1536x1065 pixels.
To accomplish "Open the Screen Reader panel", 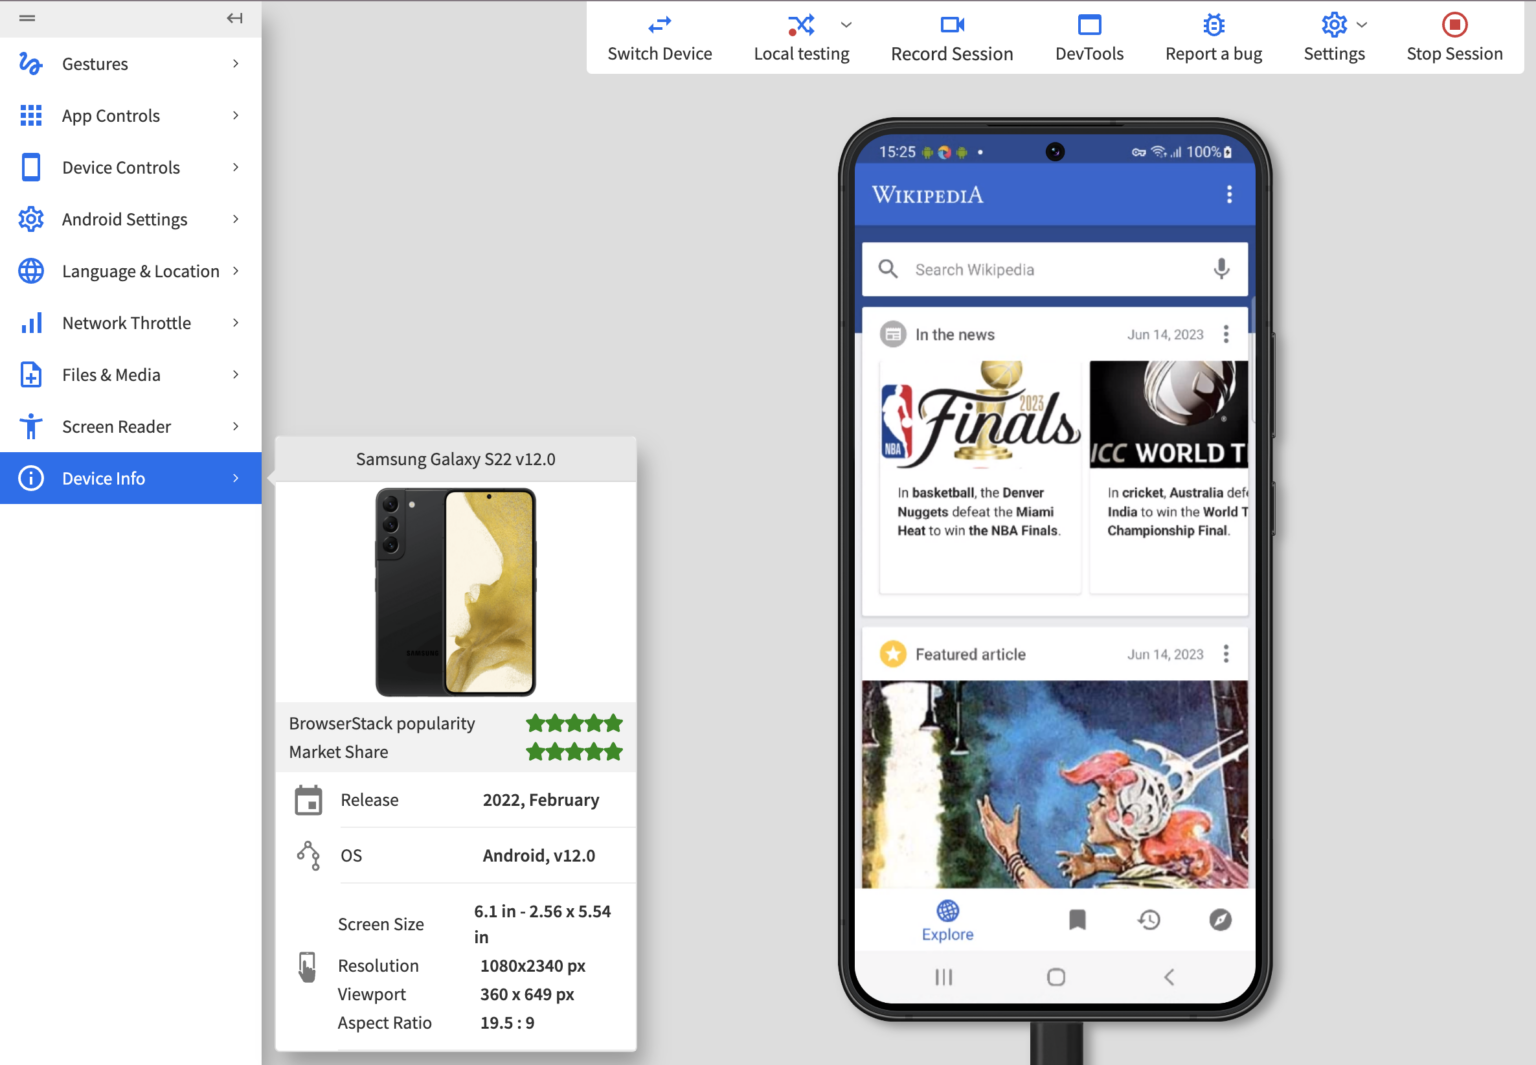I will click(x=116, y=426).
